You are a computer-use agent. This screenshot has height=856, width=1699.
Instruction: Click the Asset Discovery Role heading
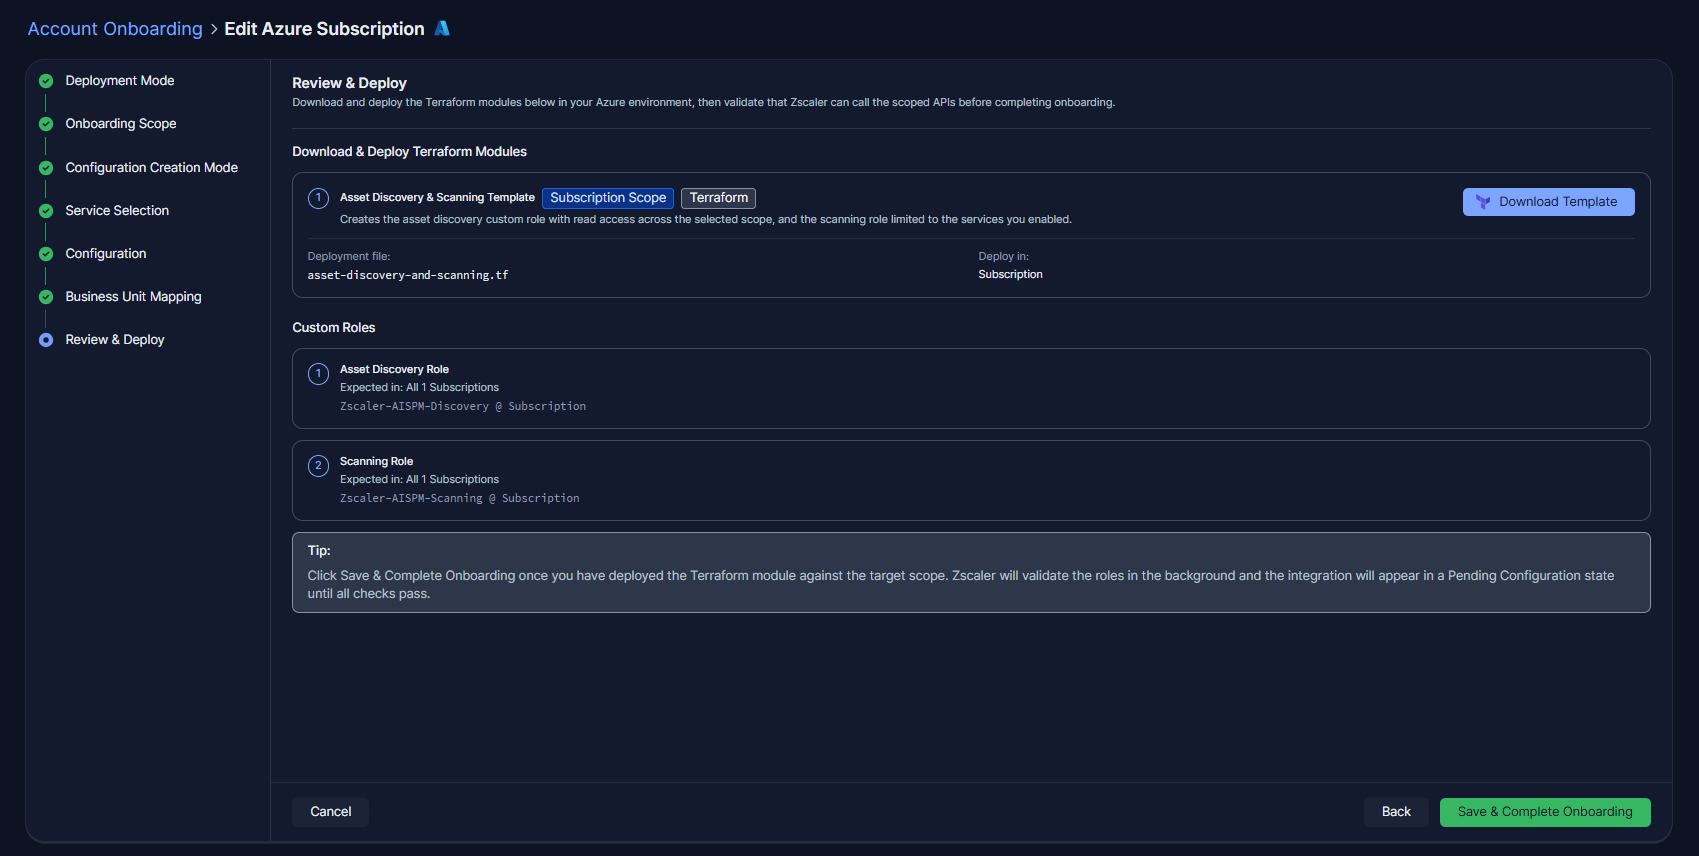(394, 369)
